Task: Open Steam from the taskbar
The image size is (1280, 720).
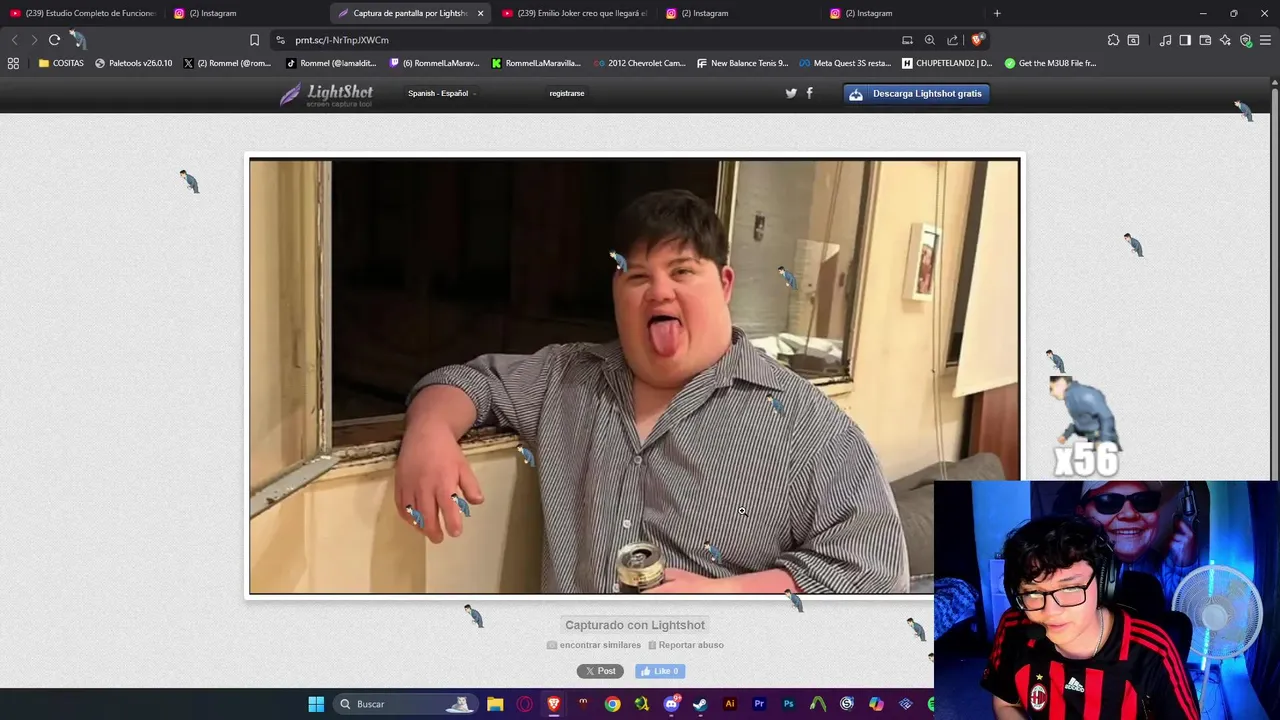Action: [x=700, y=704]
